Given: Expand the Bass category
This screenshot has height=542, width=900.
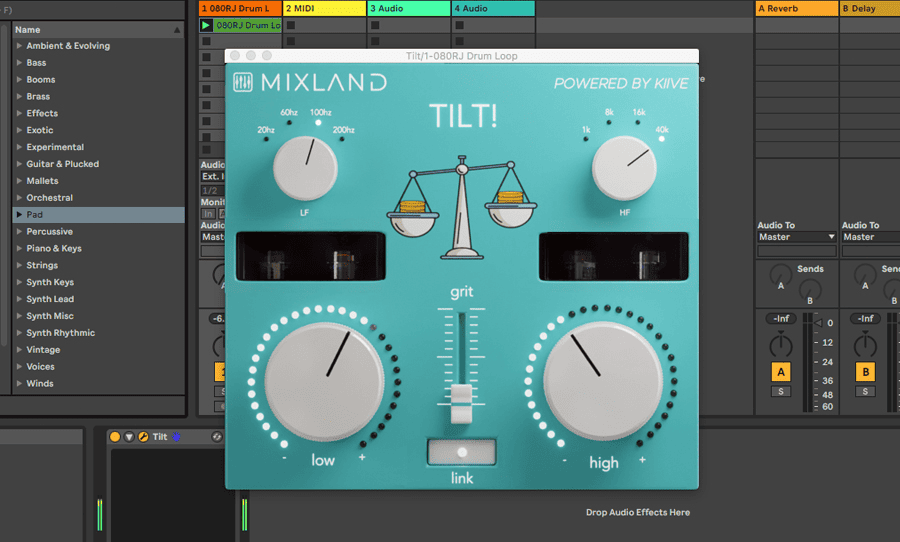Looking at the screenshot, I should click(x=19, y=63).
